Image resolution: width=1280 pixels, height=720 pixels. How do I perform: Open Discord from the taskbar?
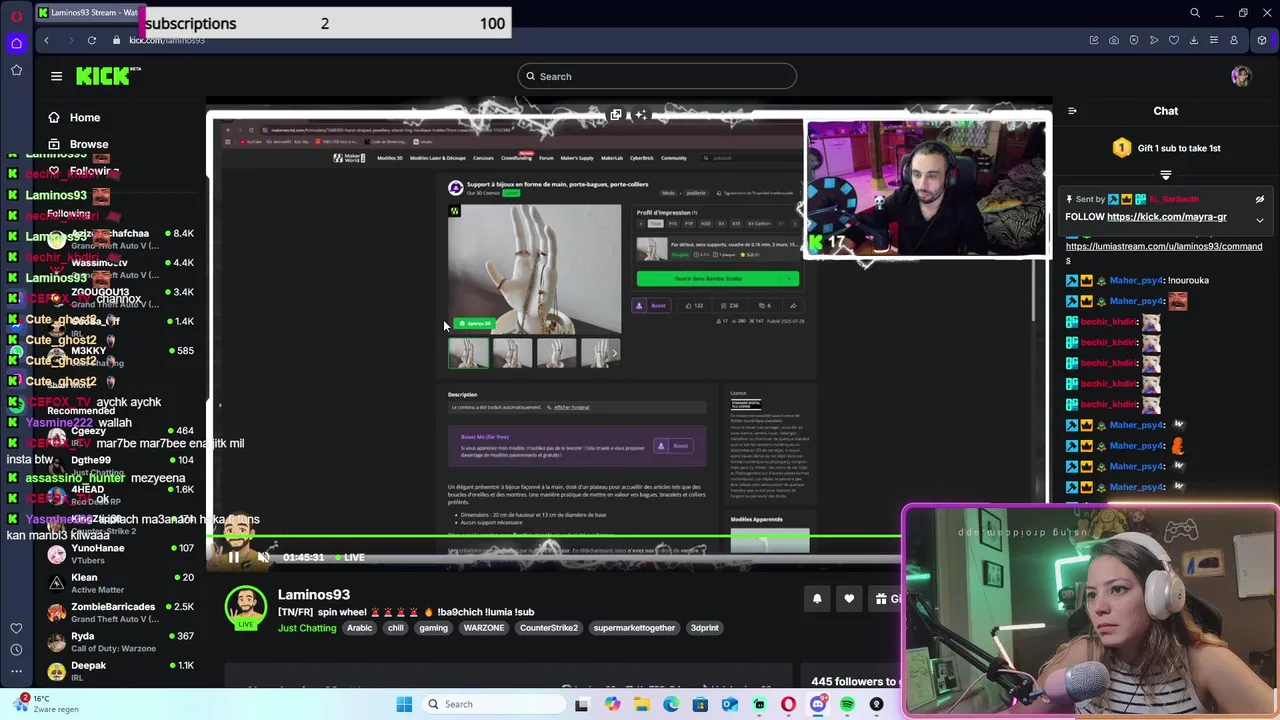click(818, 704)
